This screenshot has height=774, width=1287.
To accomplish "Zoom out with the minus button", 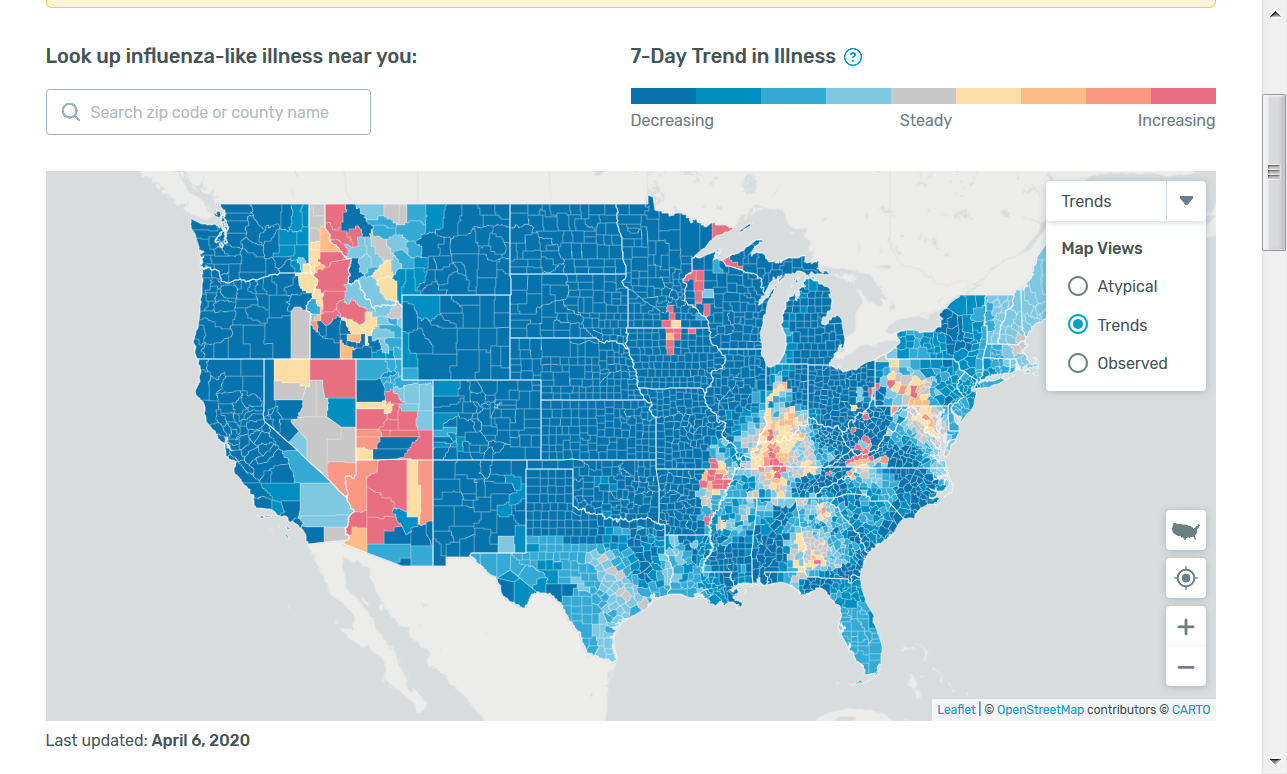I will pos(1185,667).
